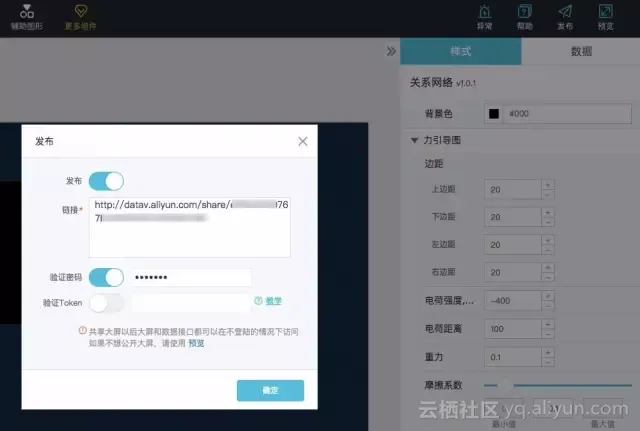
Task: Open the auxiliary shapes toolbar icon
Action: coord(27,17)
